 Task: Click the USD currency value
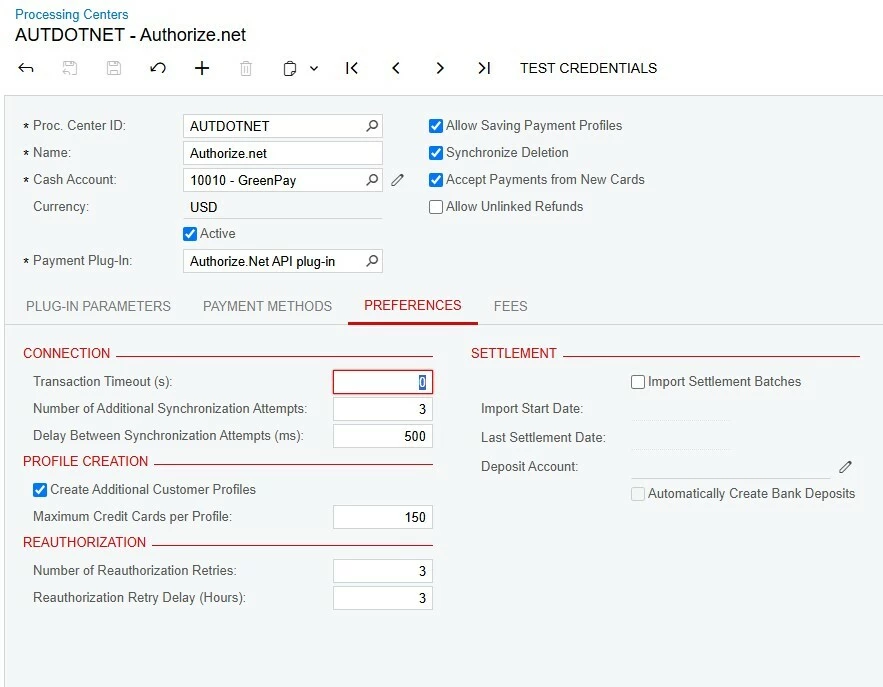(x=203, y=207)
